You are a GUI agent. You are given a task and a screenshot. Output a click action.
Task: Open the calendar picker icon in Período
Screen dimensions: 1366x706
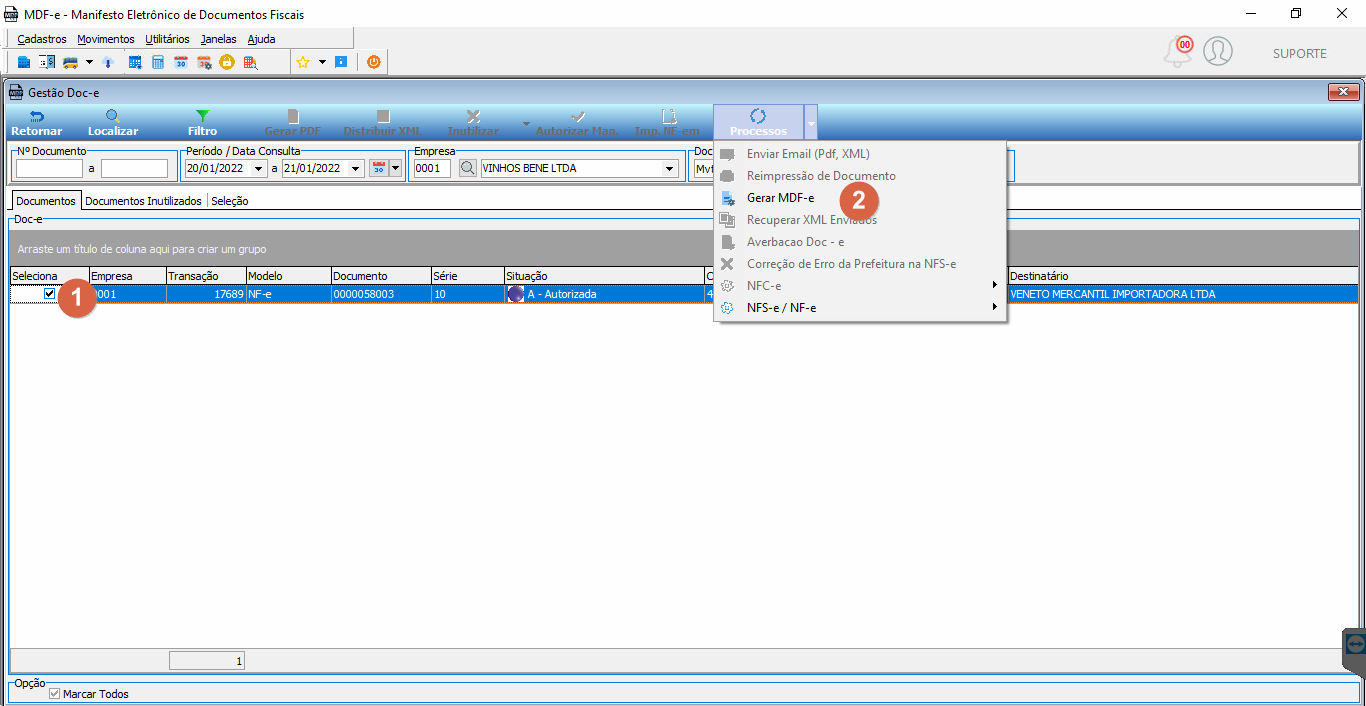coord(378,168)
